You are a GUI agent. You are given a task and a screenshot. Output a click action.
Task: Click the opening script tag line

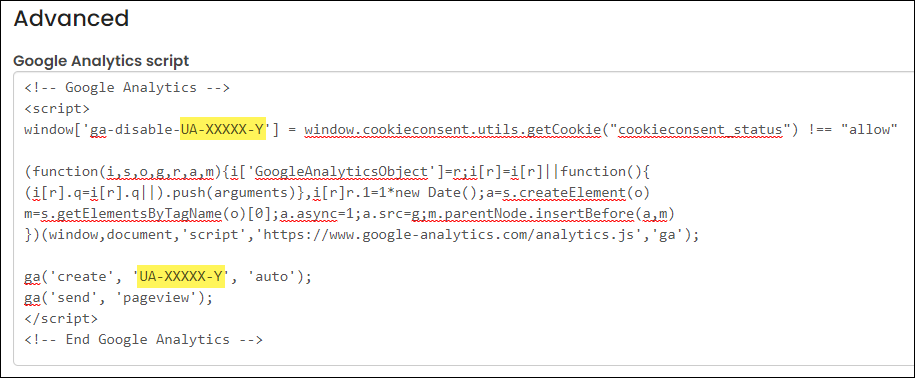(x=57, y=109)
